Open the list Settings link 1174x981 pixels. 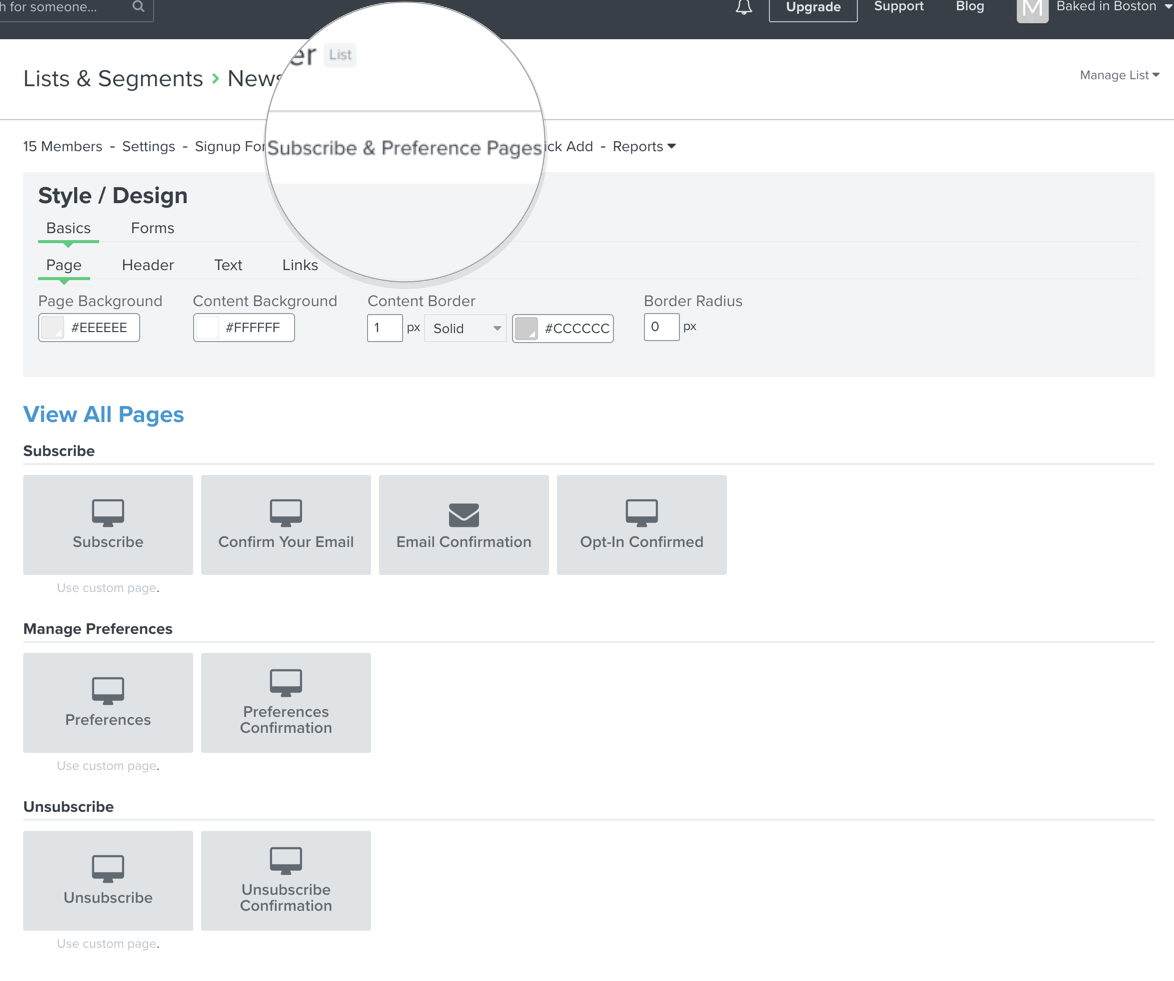pos(148,146)
